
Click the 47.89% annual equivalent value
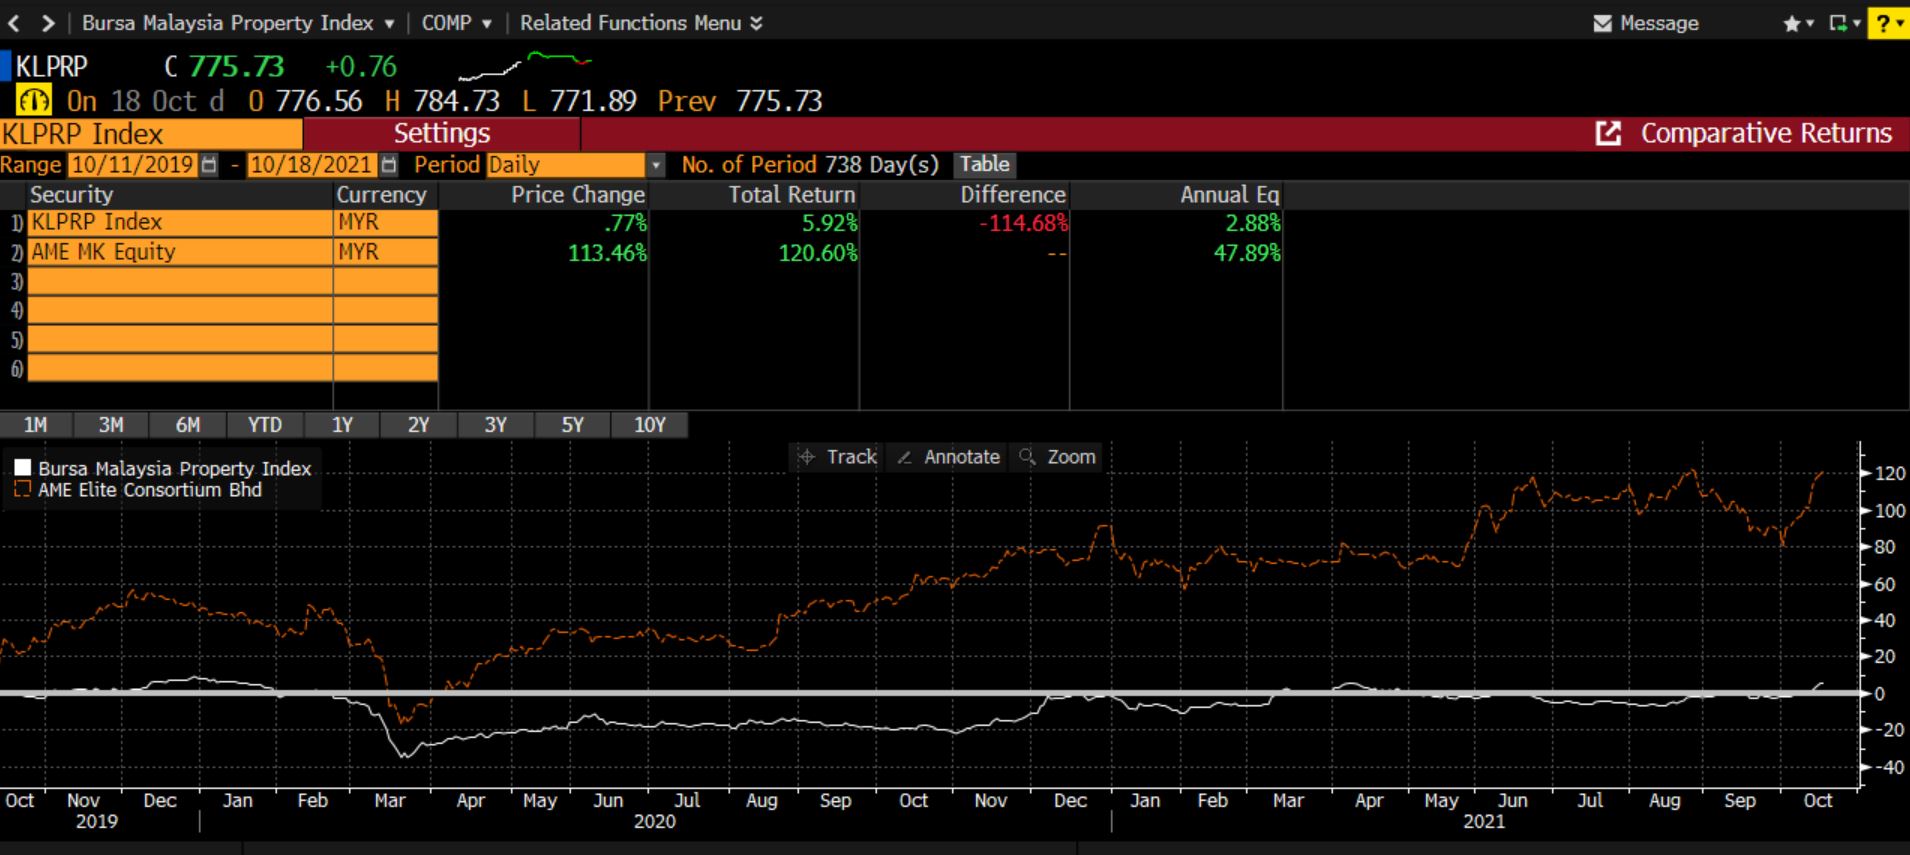click(x=1247, y=253)
